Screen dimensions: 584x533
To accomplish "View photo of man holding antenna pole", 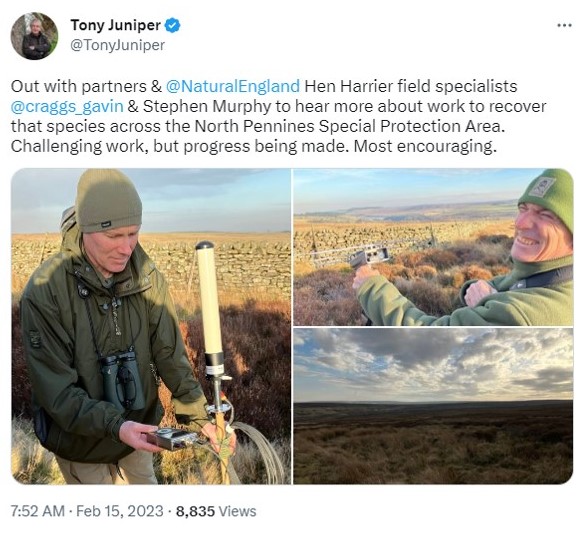I will point(151,326).
